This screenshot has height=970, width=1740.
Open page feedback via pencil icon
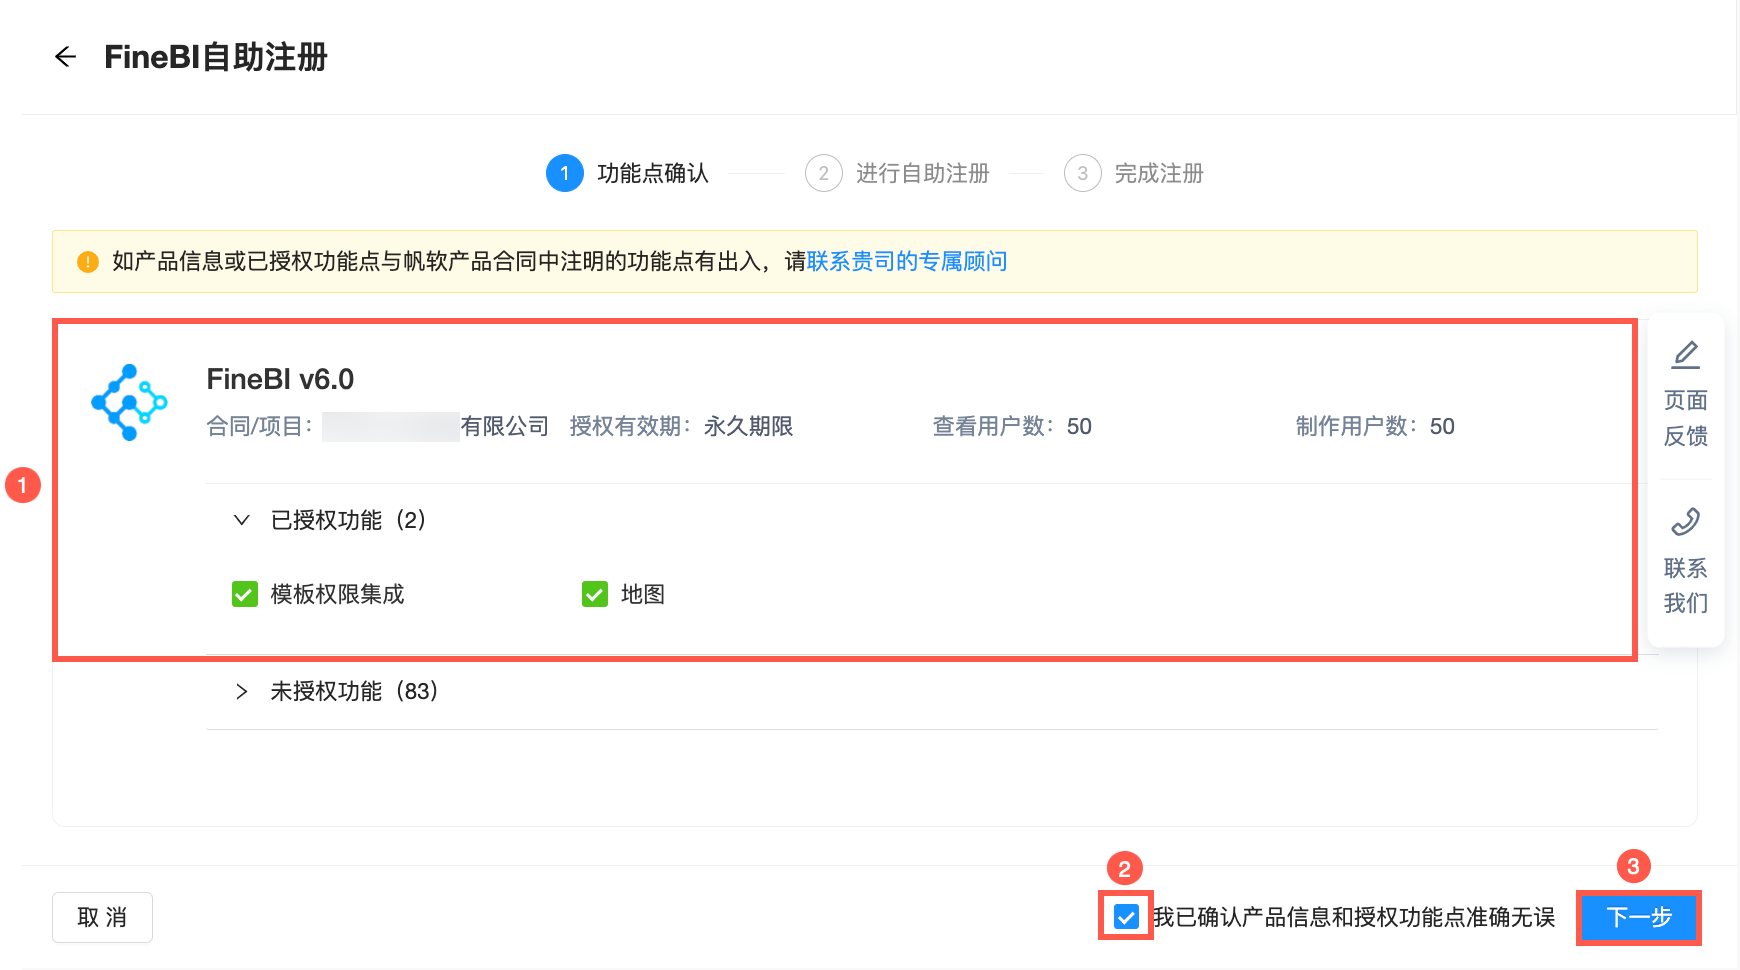pyautogui.click(x=1686, y=355)
